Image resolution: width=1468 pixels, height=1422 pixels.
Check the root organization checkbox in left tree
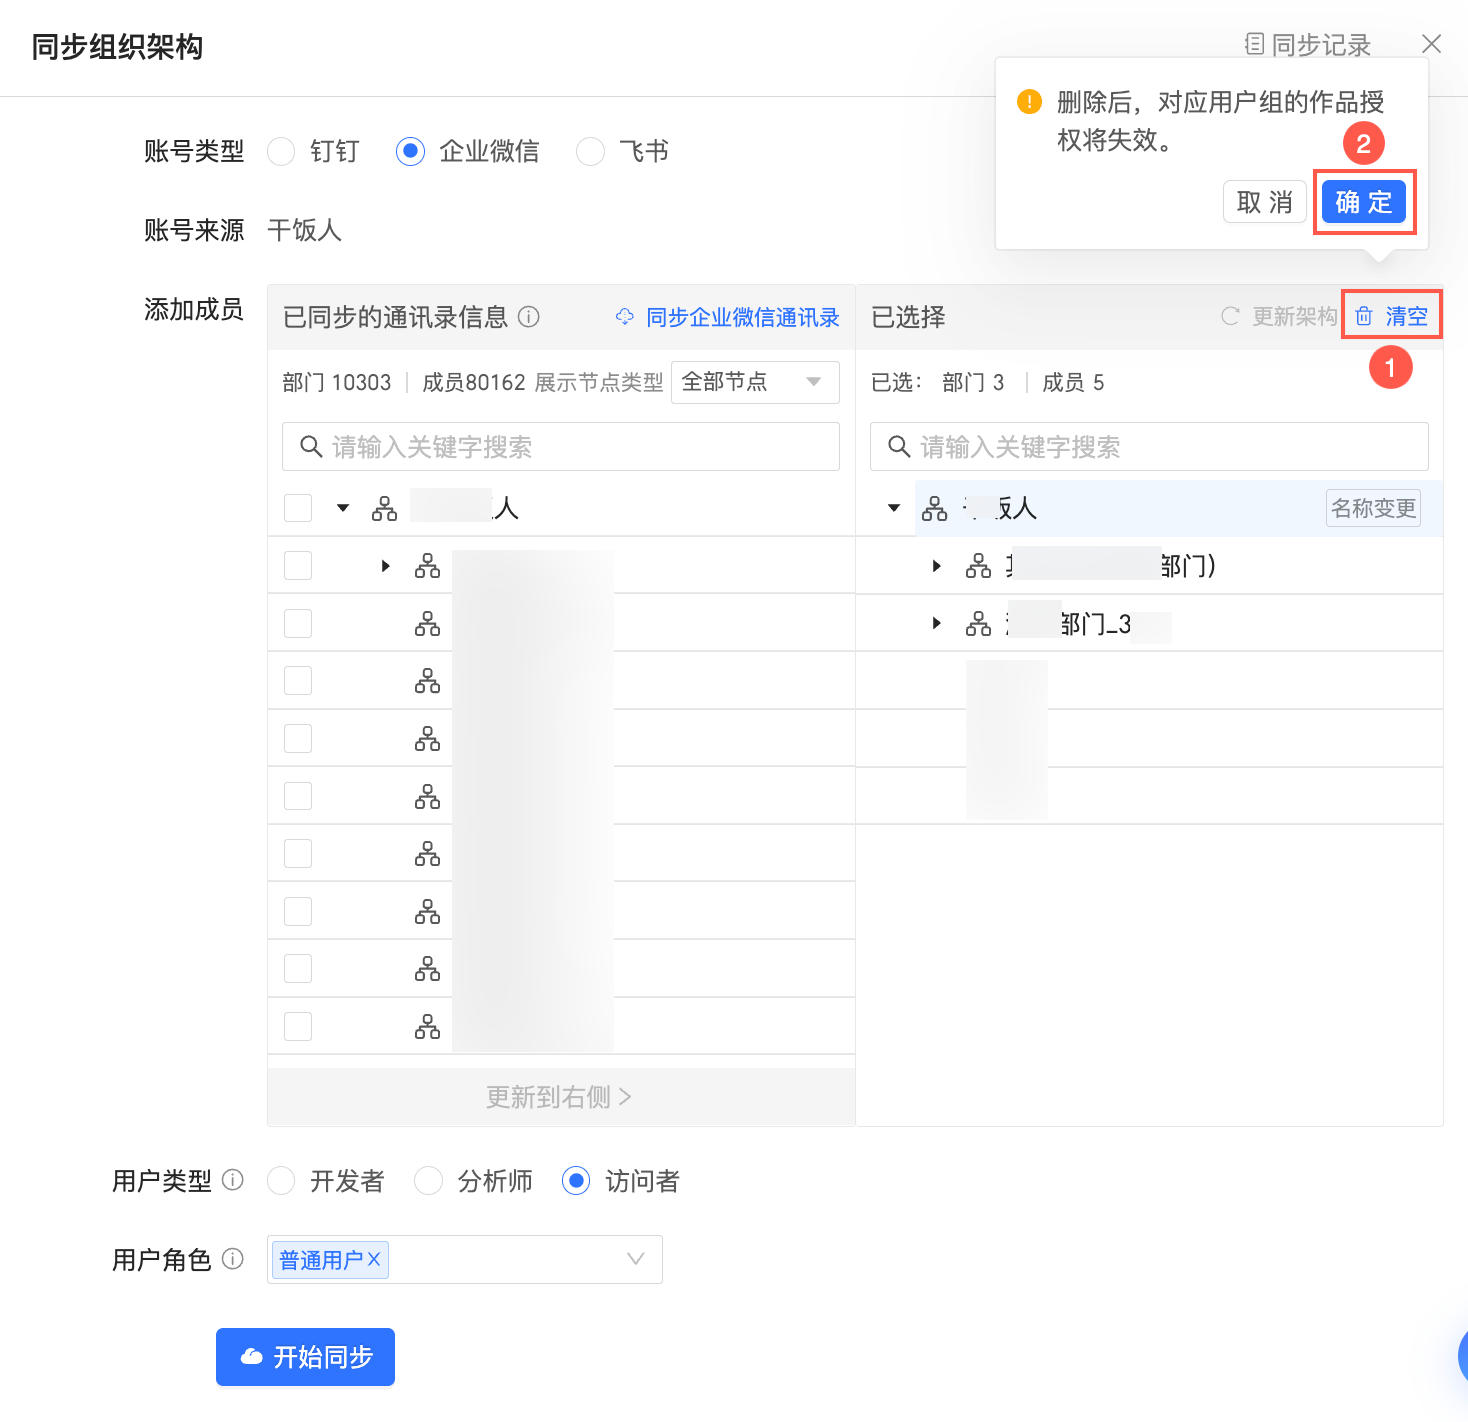298,508
